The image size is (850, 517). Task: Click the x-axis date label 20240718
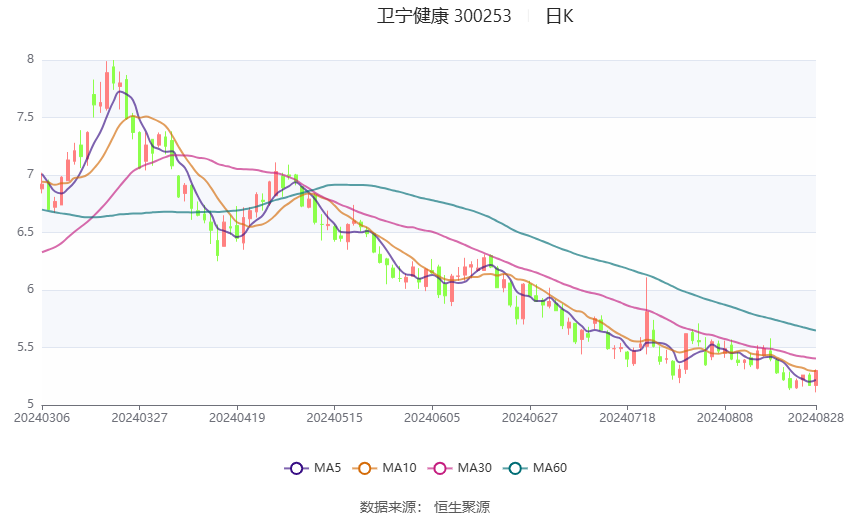627,418
